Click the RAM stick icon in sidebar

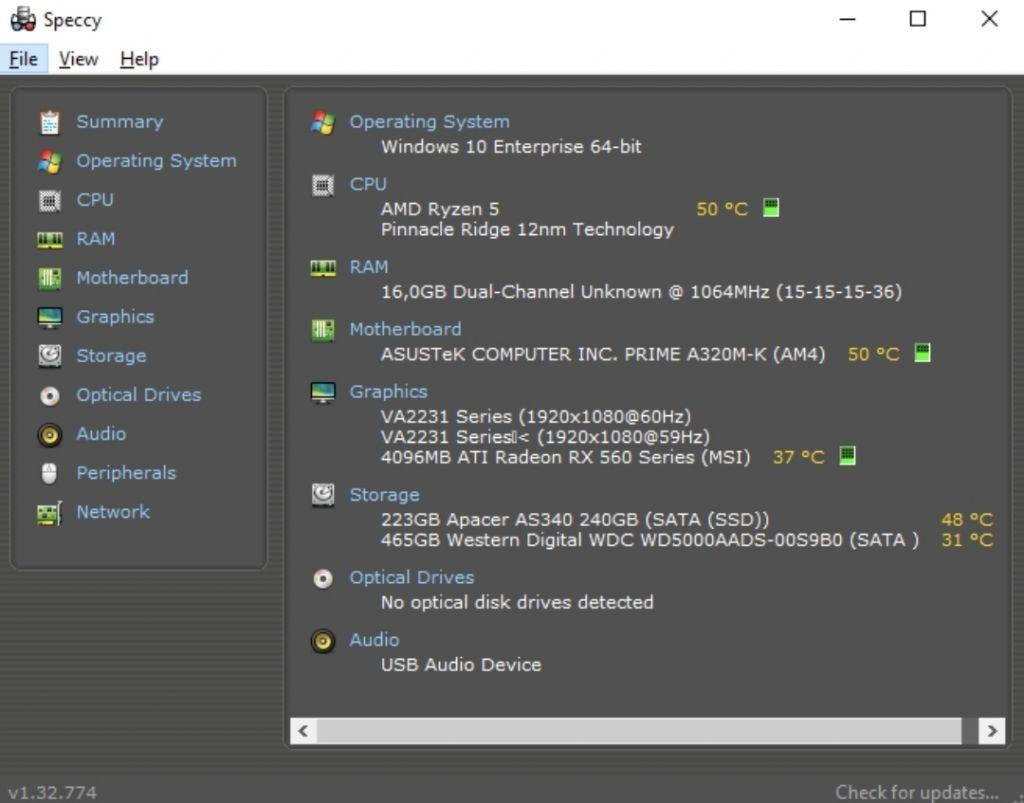click(50, 240)
